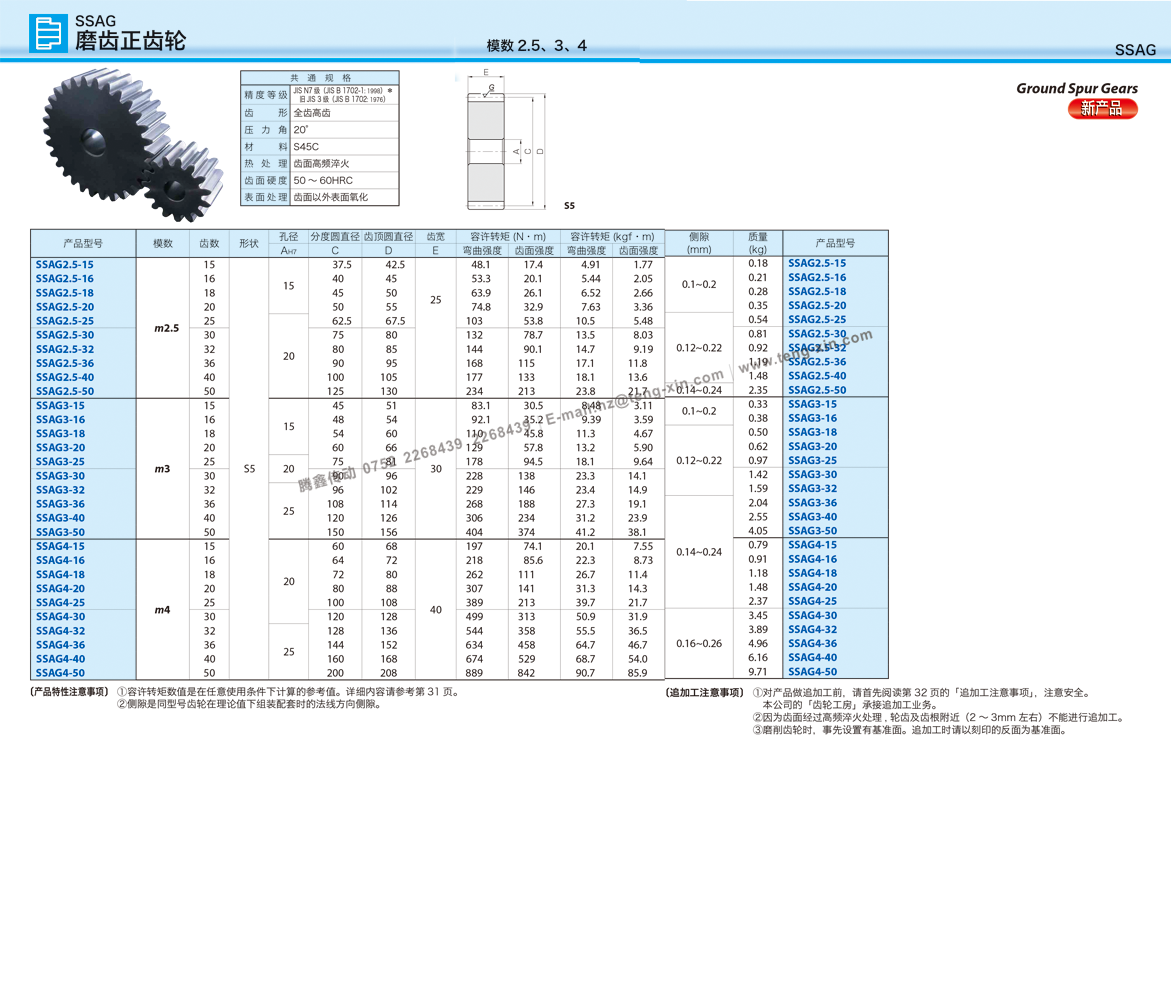
Task: Click the red 新产品 badge
Action: pos(1102,108)
